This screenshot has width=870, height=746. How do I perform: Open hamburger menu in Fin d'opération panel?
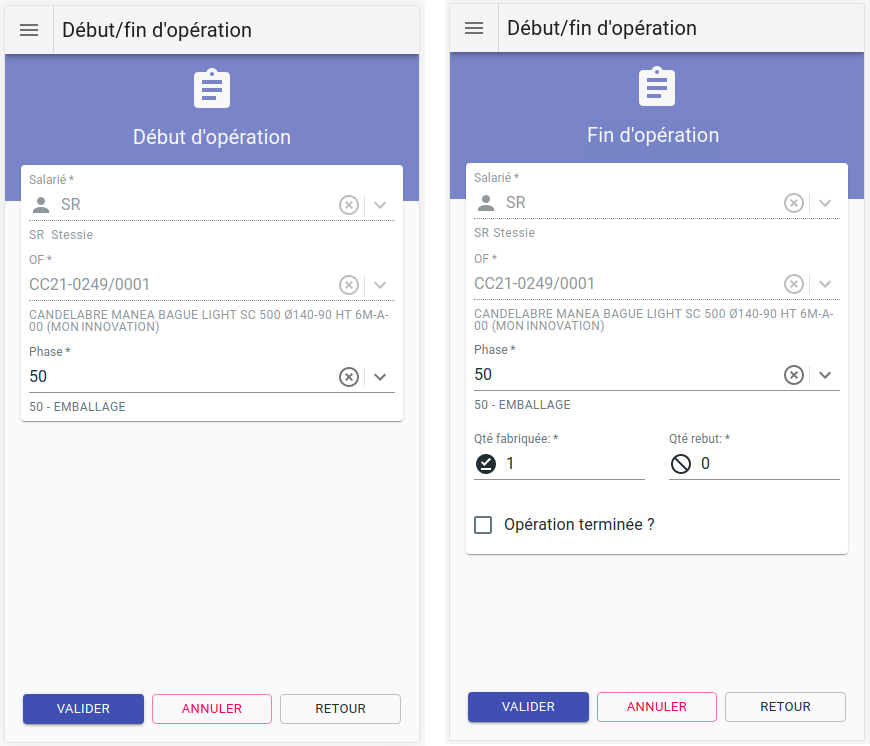click(474, 28)
